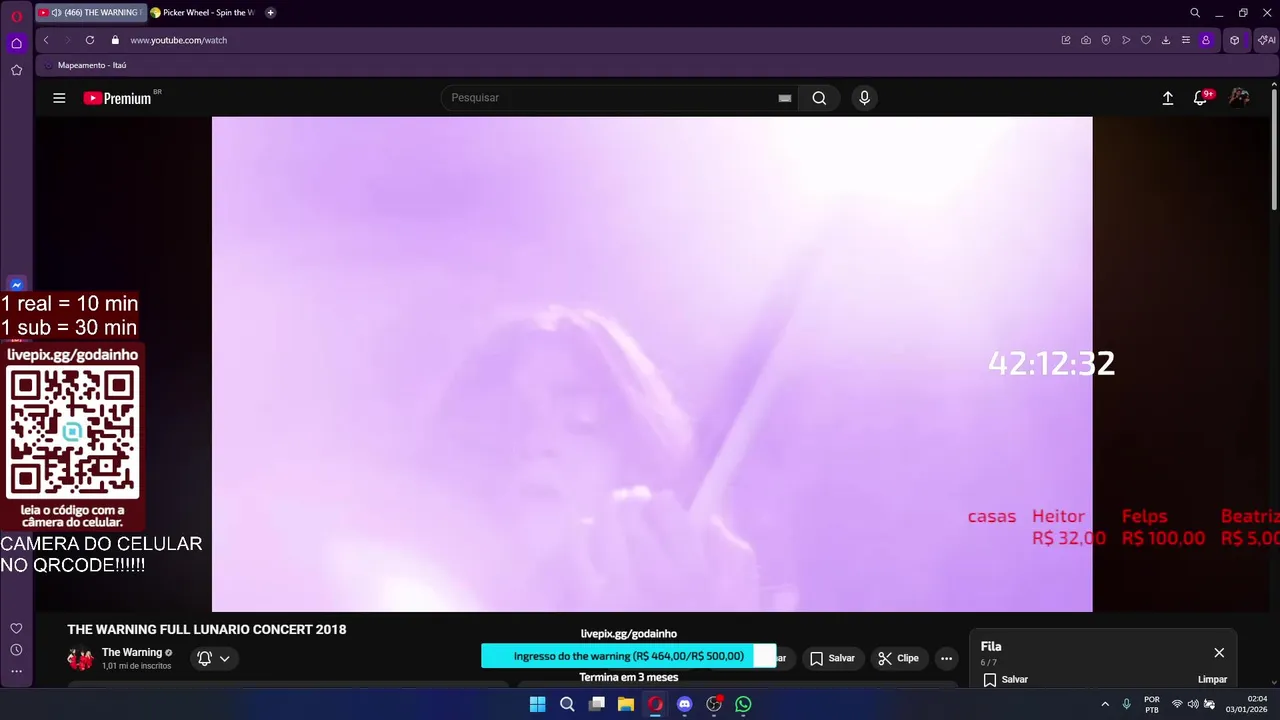Viewport: 1280px width, 720px height.
Task: Open History clock in sidebar
Action: [16, 650]
